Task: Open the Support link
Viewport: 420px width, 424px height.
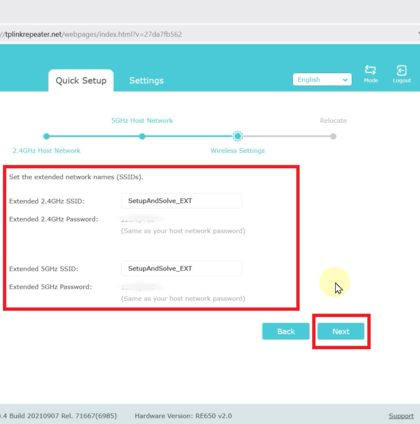Action: (401, 416)
